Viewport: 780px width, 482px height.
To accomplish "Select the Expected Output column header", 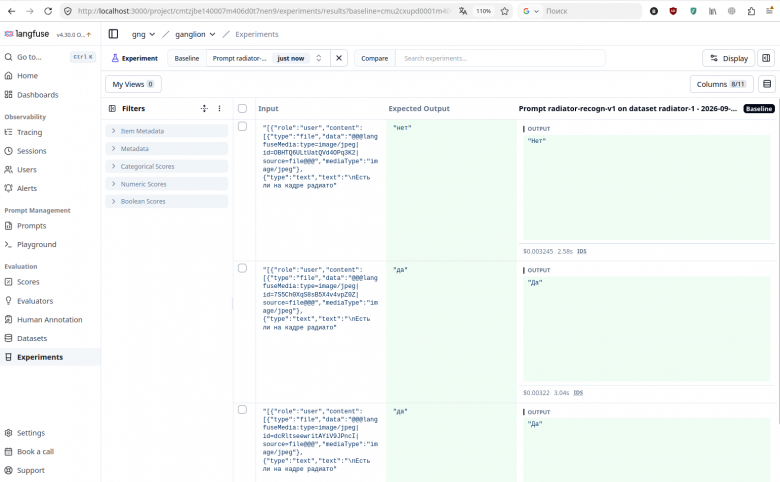I will click(419, 108).
